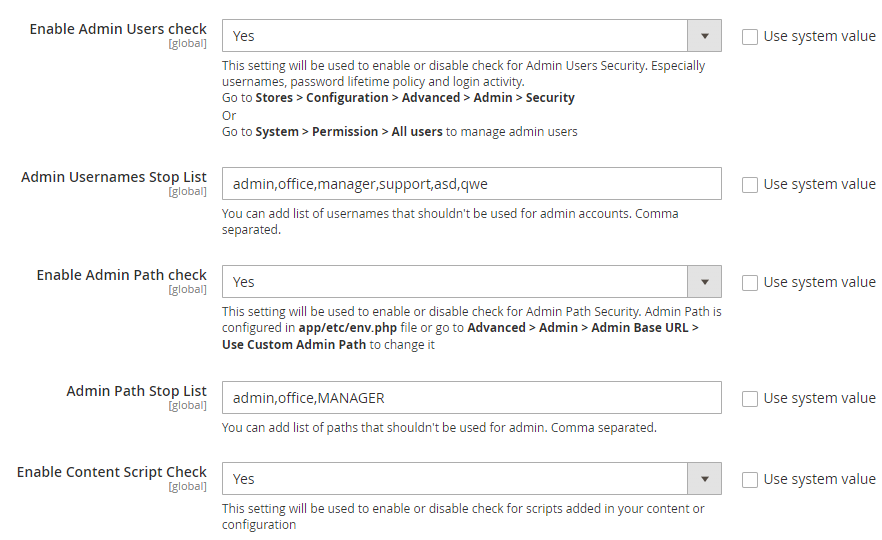Click arrow icon of Enable Admin Users check

[x=704, y=36]
